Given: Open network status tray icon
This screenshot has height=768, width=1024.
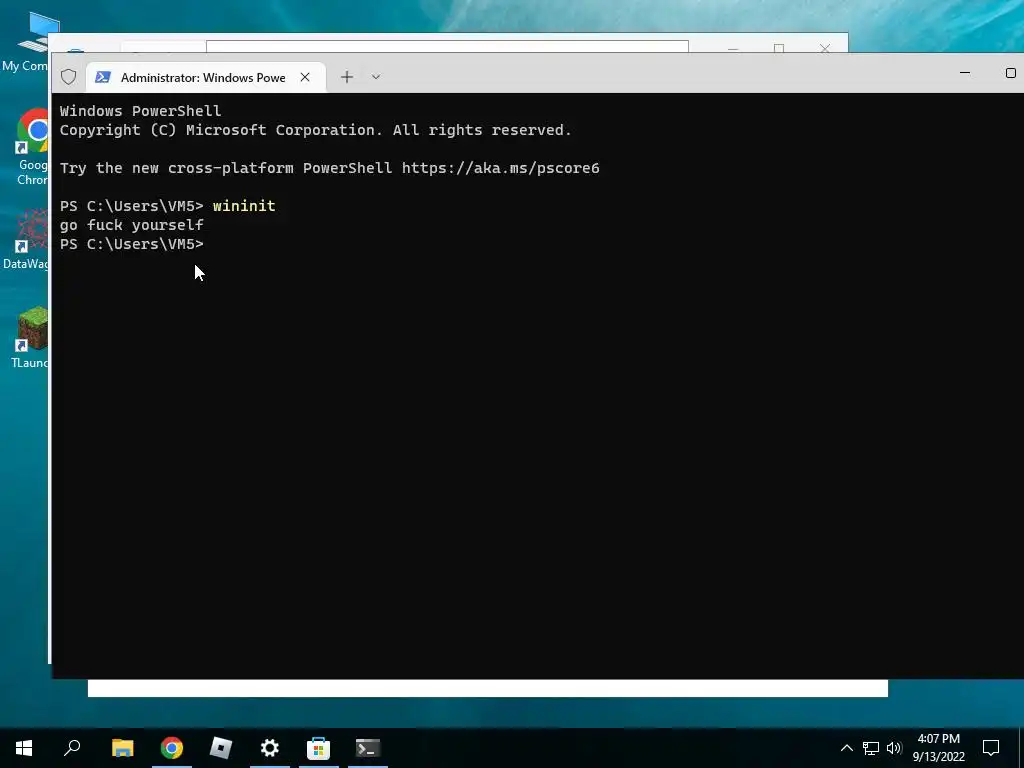Looking at the screenshot, I should (x=871, y=748).
